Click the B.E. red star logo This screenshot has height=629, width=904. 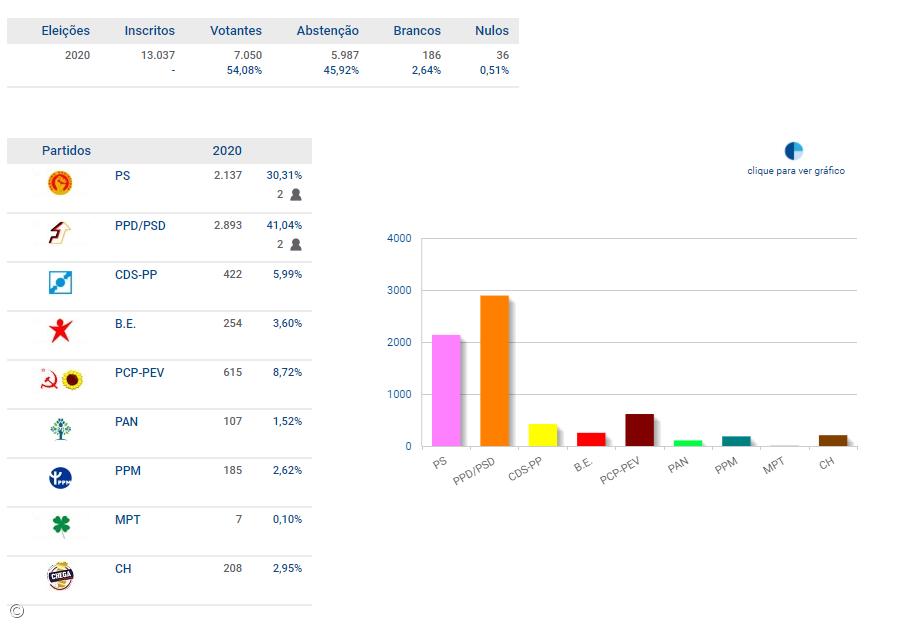[60, 330]
